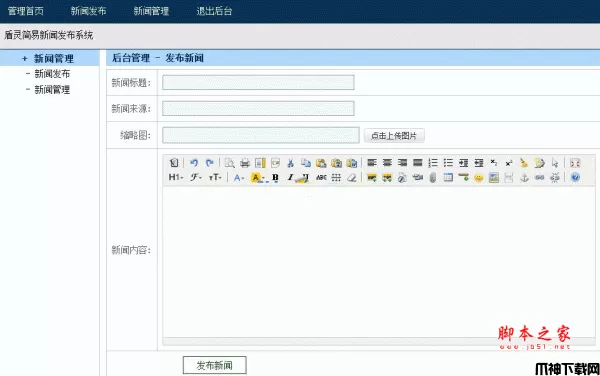Decrease indent in the editor
The width and height of the screenshot is (600, 376).
479,163
